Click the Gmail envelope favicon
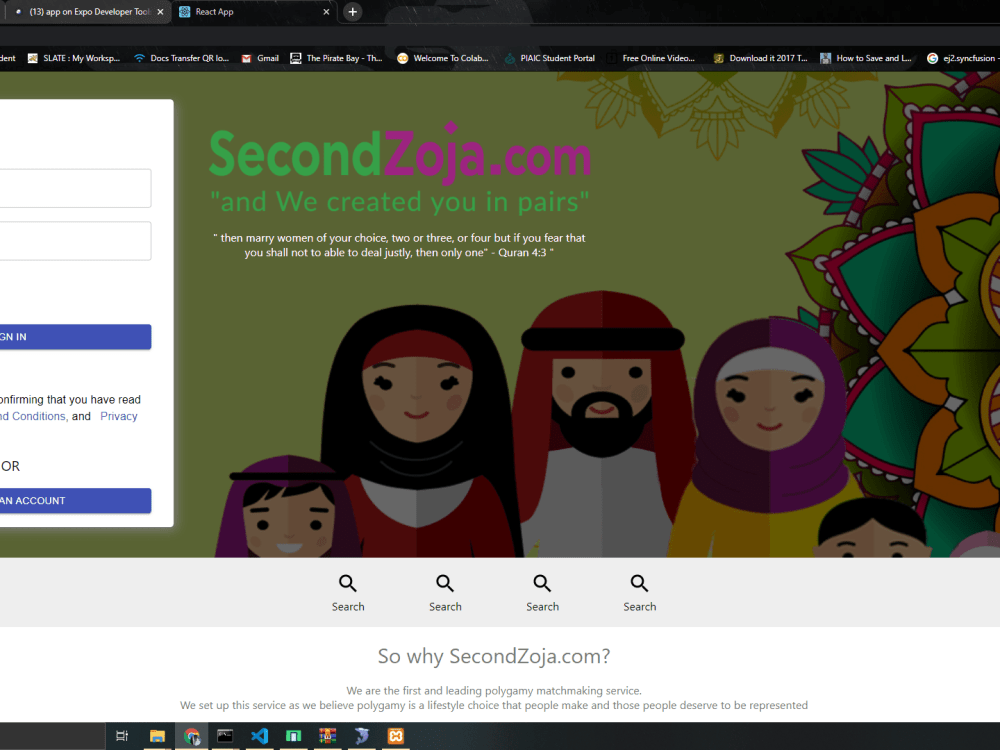Screen dimensions: 1000x750 (246, 58)
